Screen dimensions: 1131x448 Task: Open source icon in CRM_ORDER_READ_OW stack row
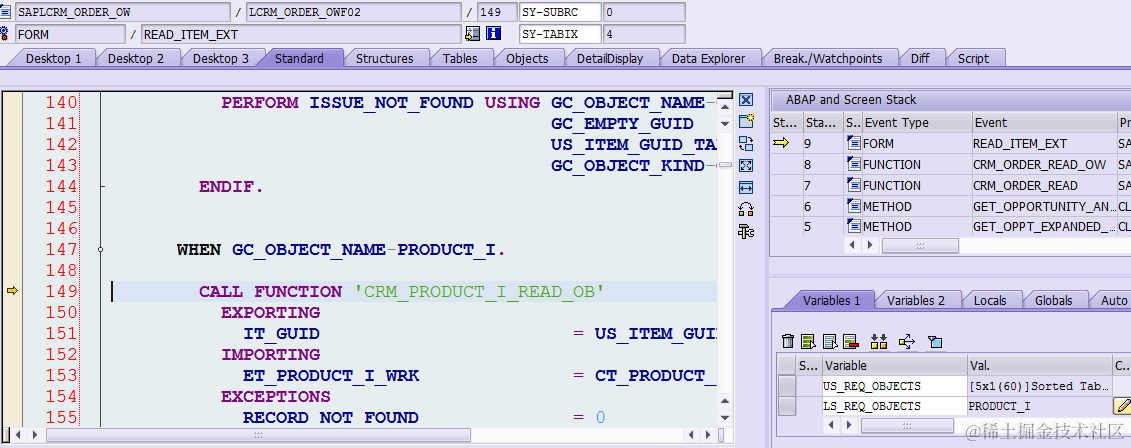click(853, 164)
